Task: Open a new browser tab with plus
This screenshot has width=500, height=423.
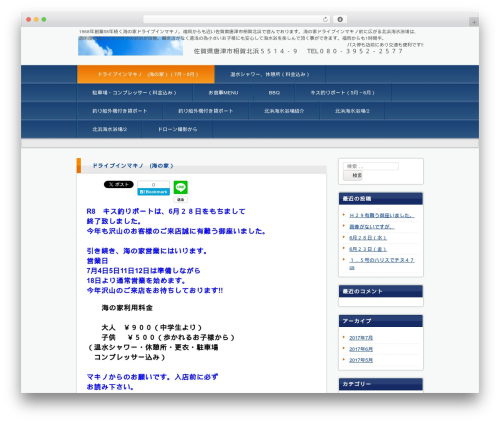Action: [474, 22]
